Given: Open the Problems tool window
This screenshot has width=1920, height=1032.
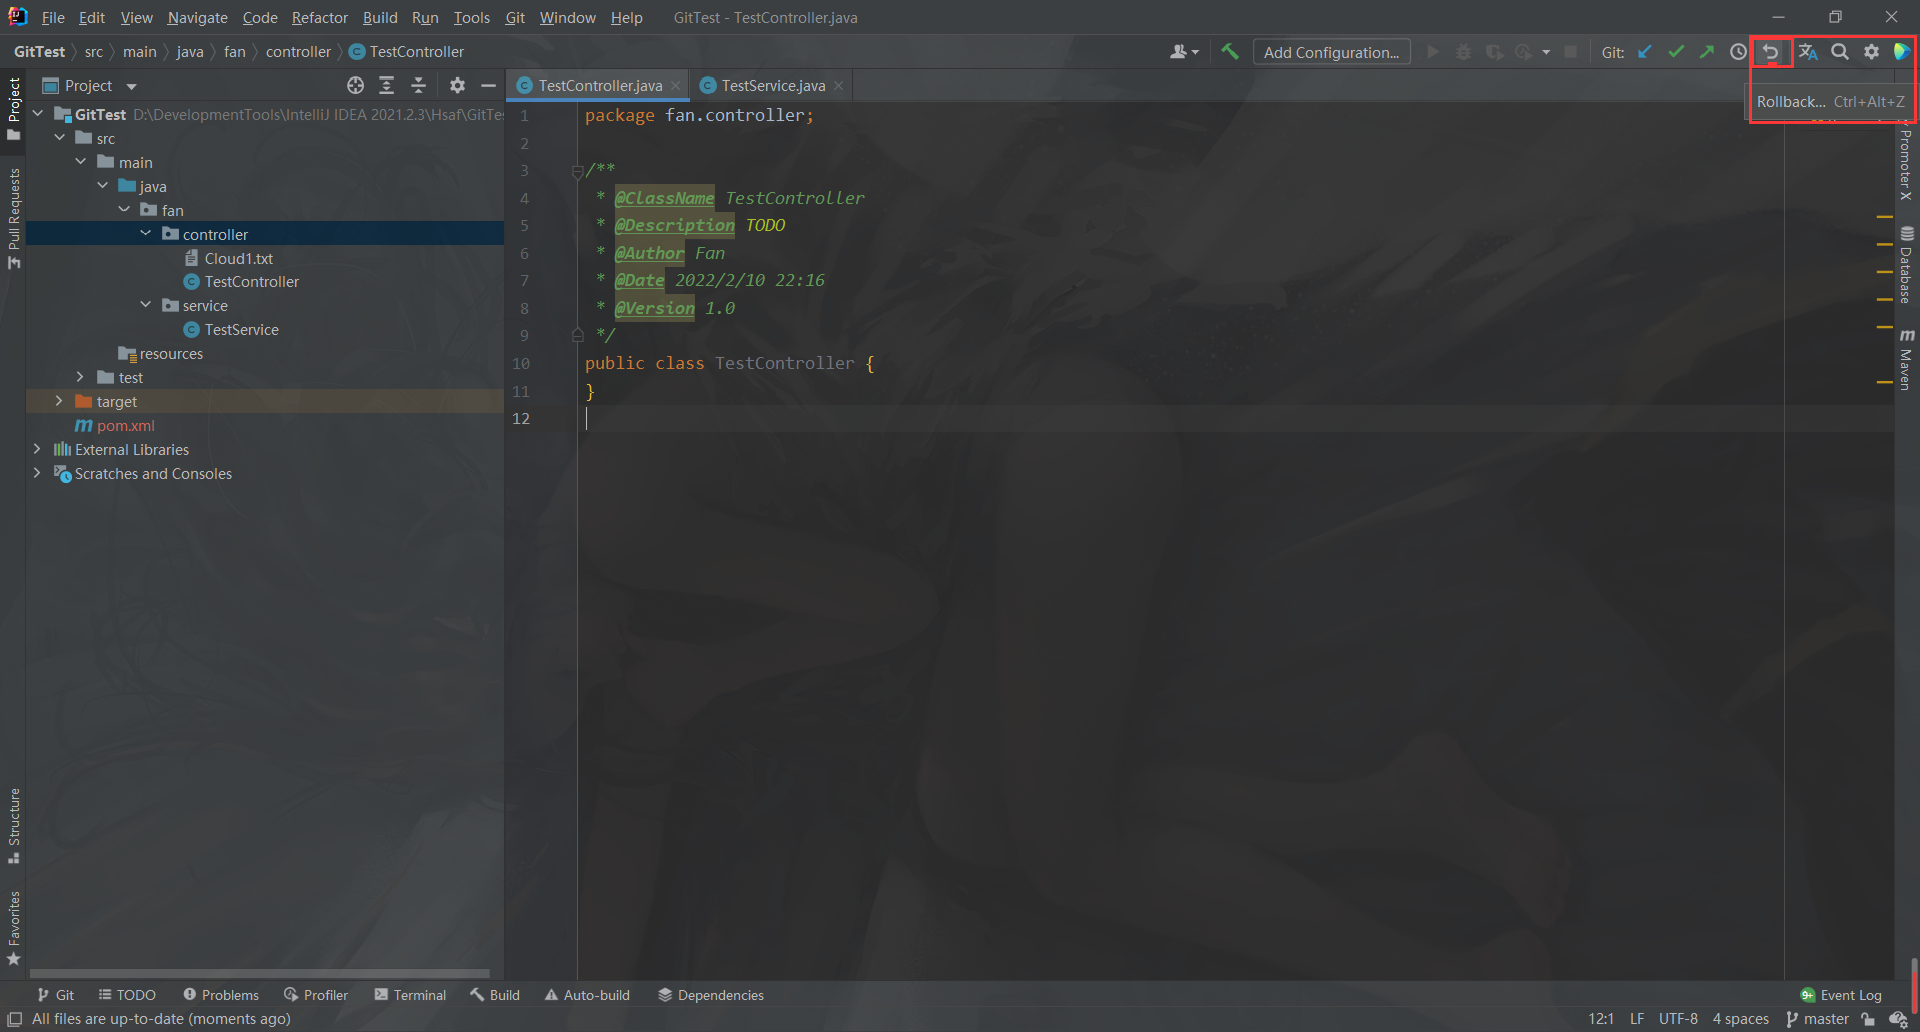Looking at the screenshot, I should pos(221,995).
